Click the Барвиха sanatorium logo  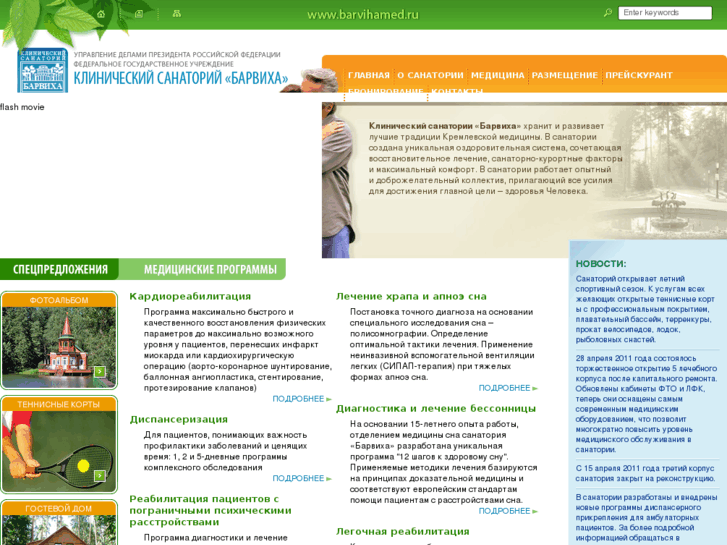(43, 71)
